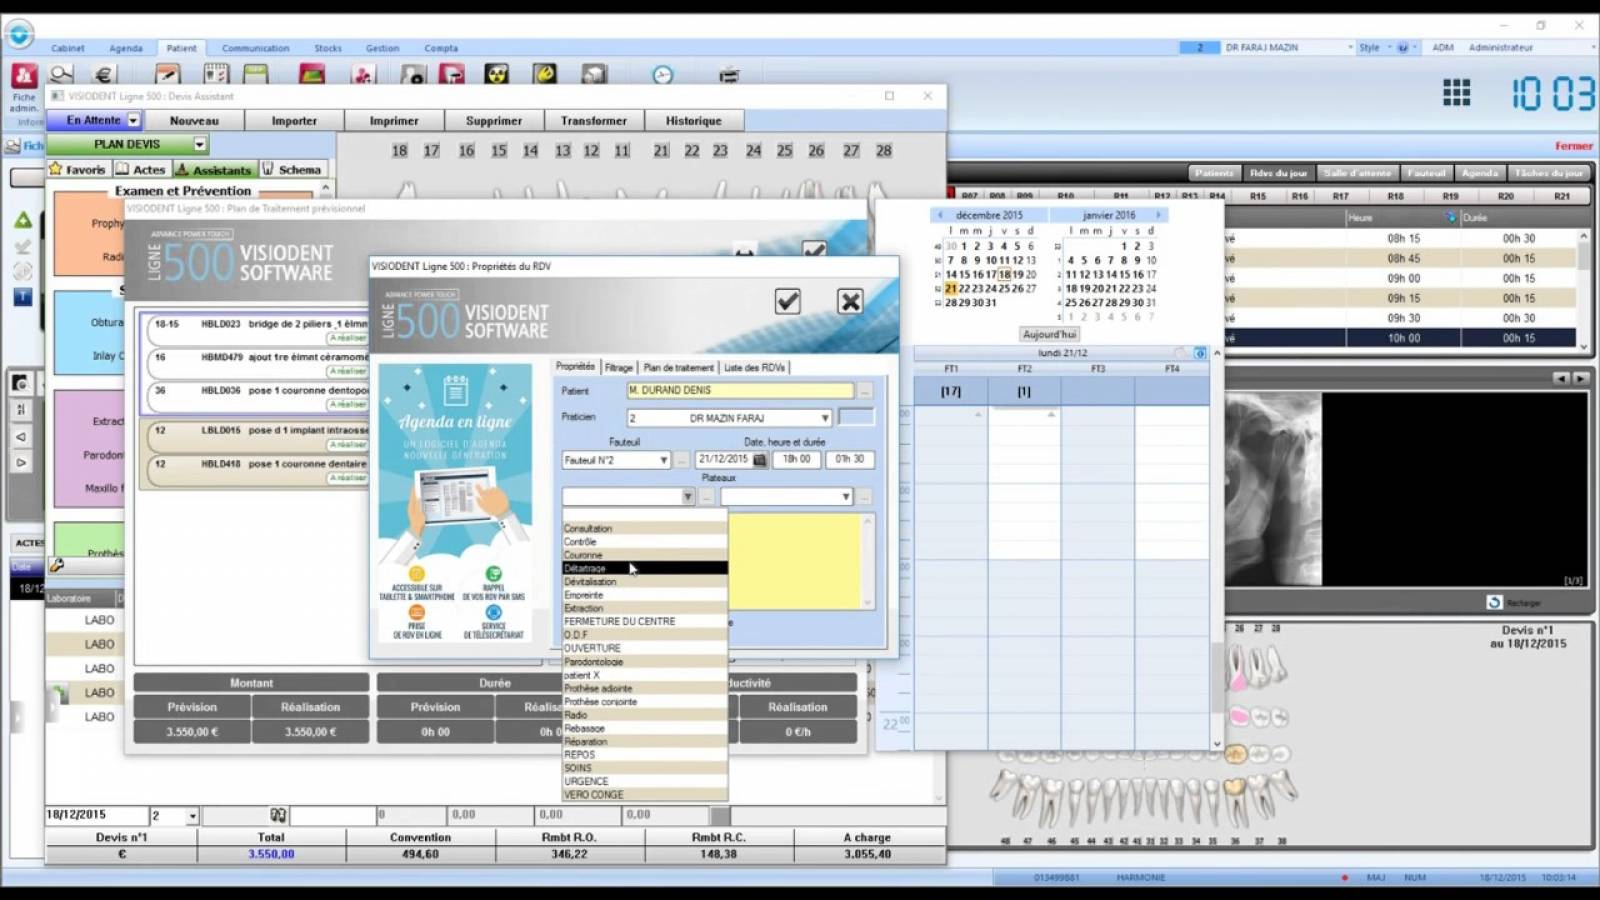Open the nine-square grid icon near the clock
The height and width of the screenshot is (900, 1600).
point(1456,94)
